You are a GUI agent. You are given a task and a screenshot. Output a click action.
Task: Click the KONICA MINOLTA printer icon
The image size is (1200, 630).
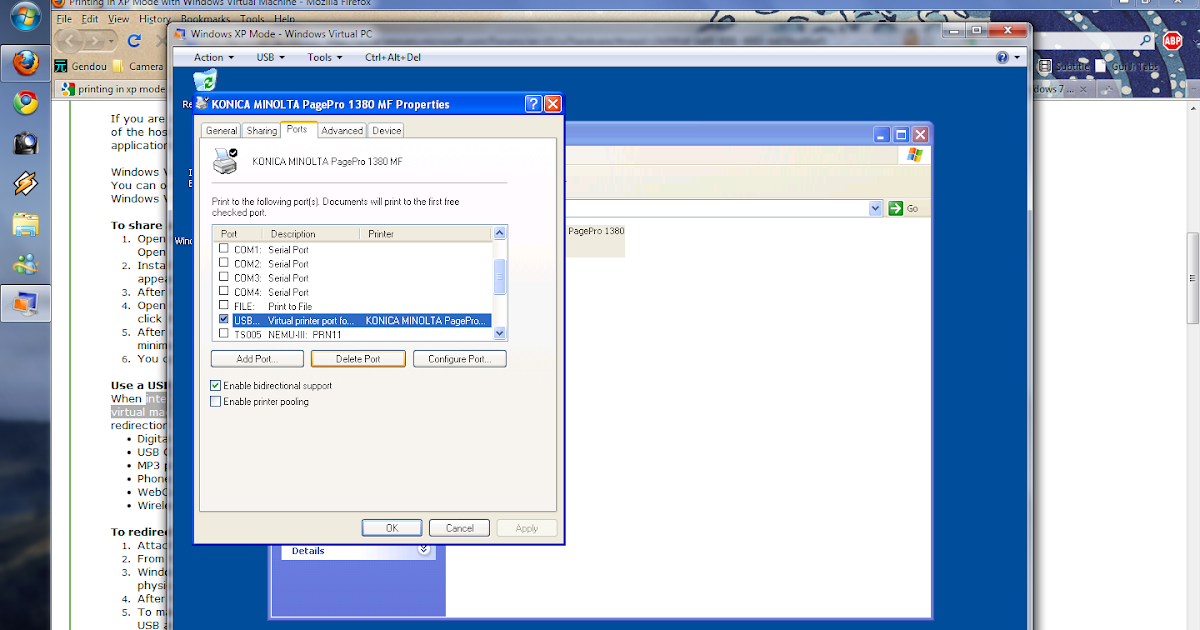coord(226,159)
